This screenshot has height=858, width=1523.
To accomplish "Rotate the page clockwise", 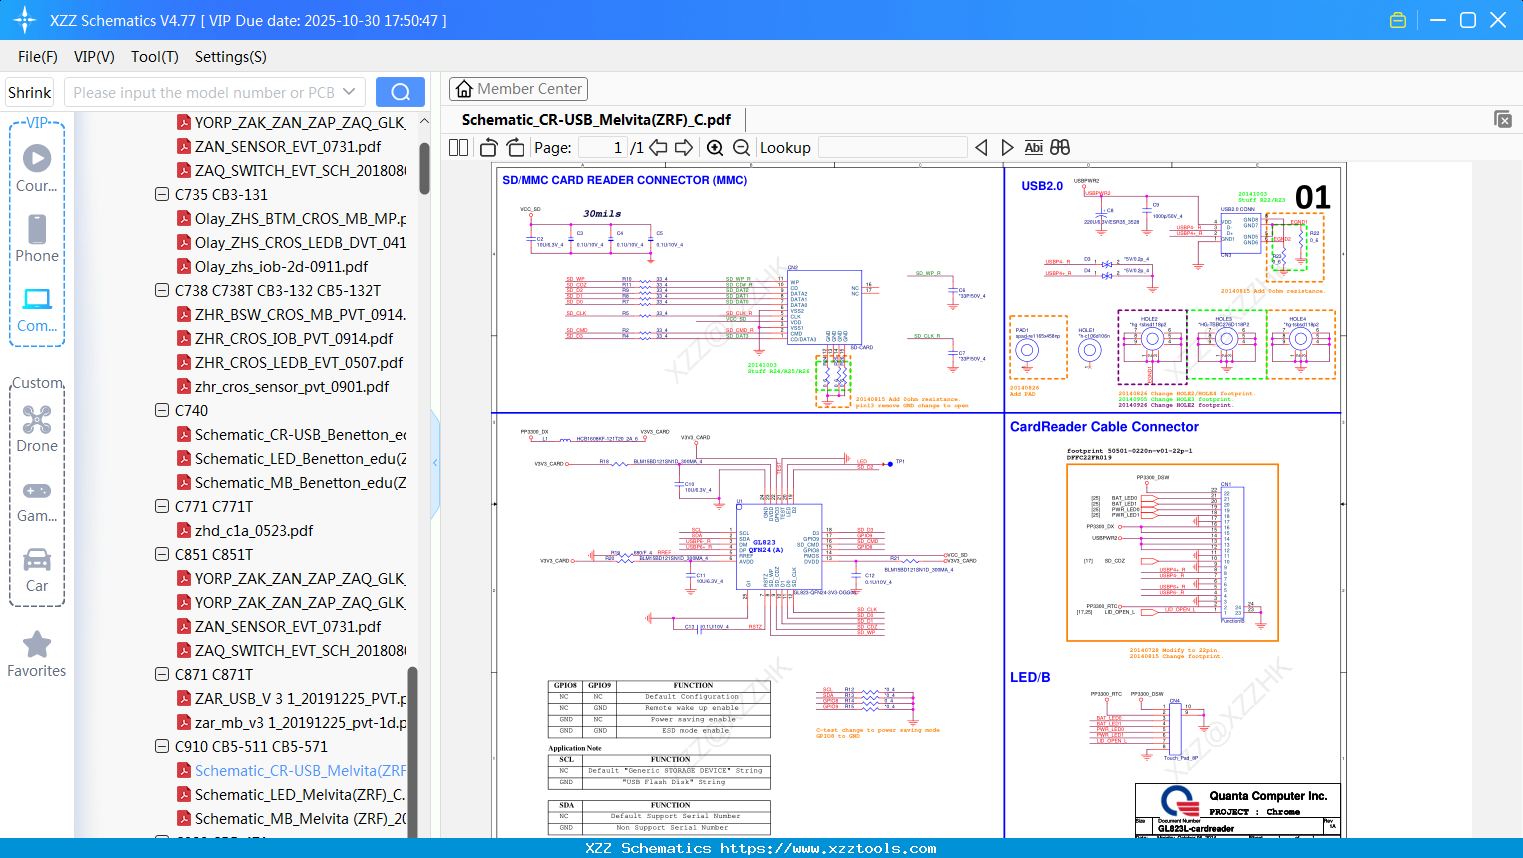I will 515,148.
